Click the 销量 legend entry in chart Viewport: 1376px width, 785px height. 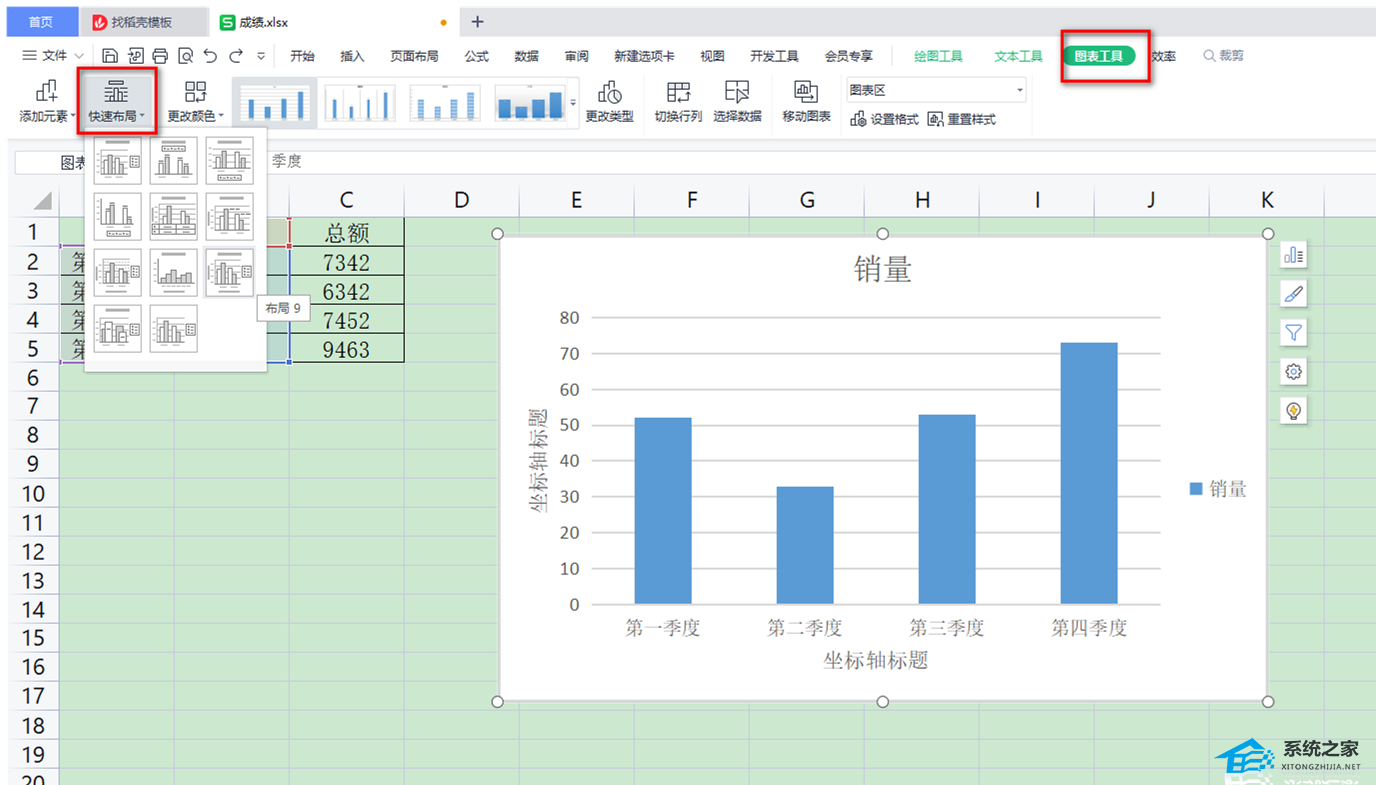pos(1218,489)
